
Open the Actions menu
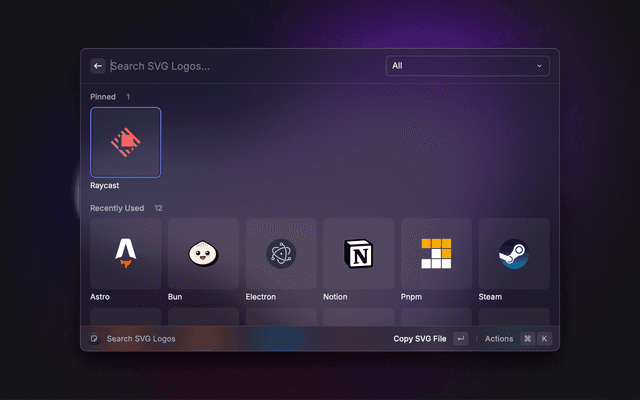point(498,339)
